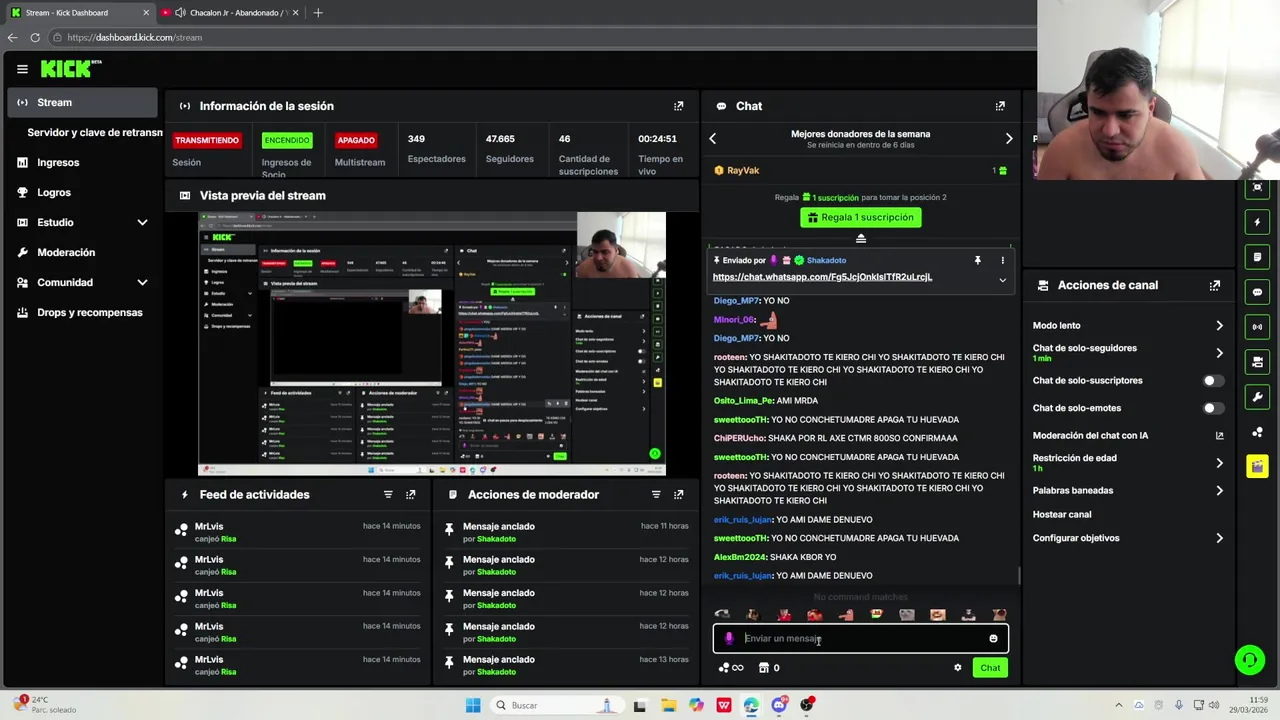Screen dimensions: 1280x720
Task: Open the shop icon with 0 count
Action: point(769,668)
